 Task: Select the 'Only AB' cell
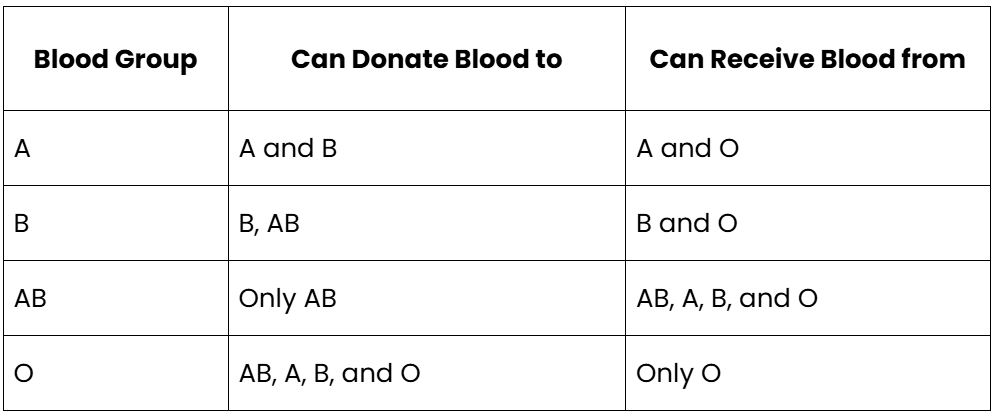tap(427, 298)
